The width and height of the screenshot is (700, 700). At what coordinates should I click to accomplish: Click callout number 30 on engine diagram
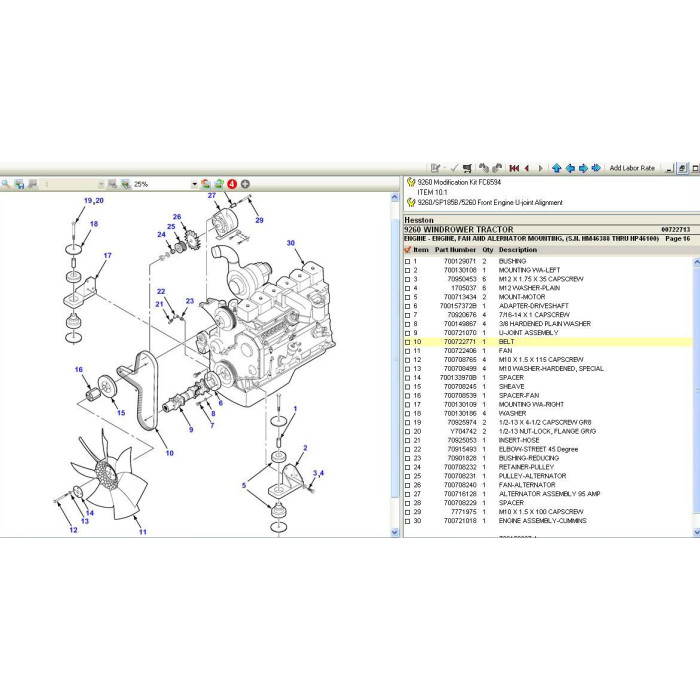click(291, 243)
